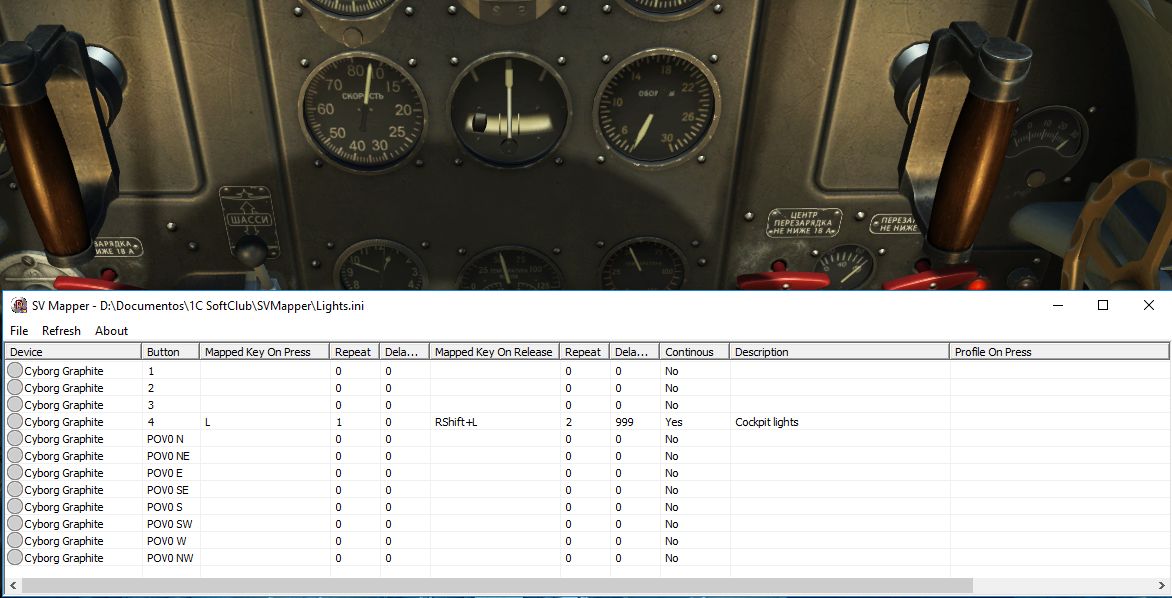The height and width of the screenshot is (598, 1172).
Task: Click status circle for POV0 SE row
Action: 15,490
